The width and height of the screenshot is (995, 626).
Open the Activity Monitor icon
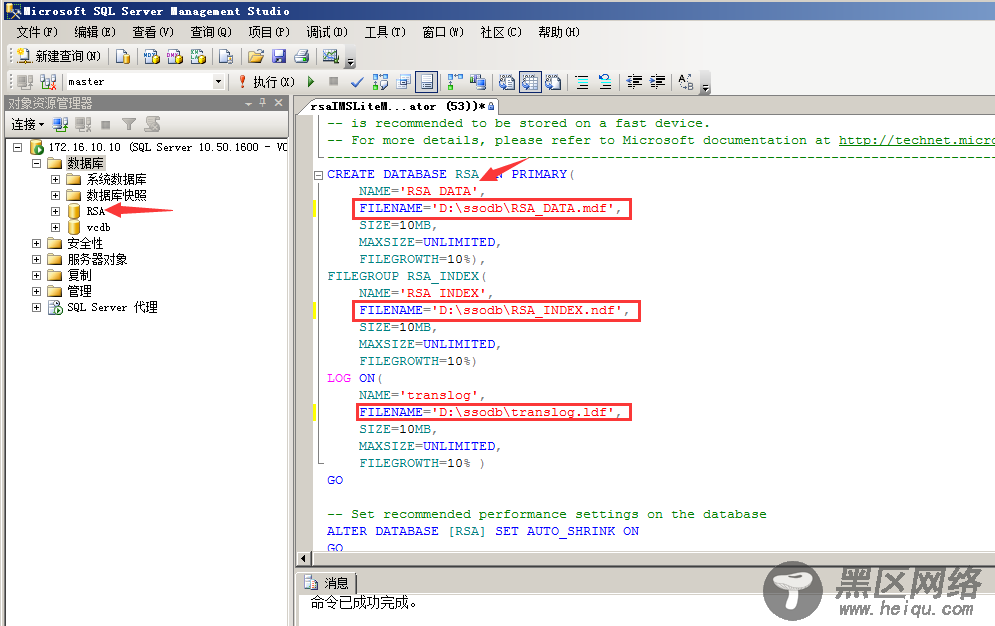click(331, 56)
